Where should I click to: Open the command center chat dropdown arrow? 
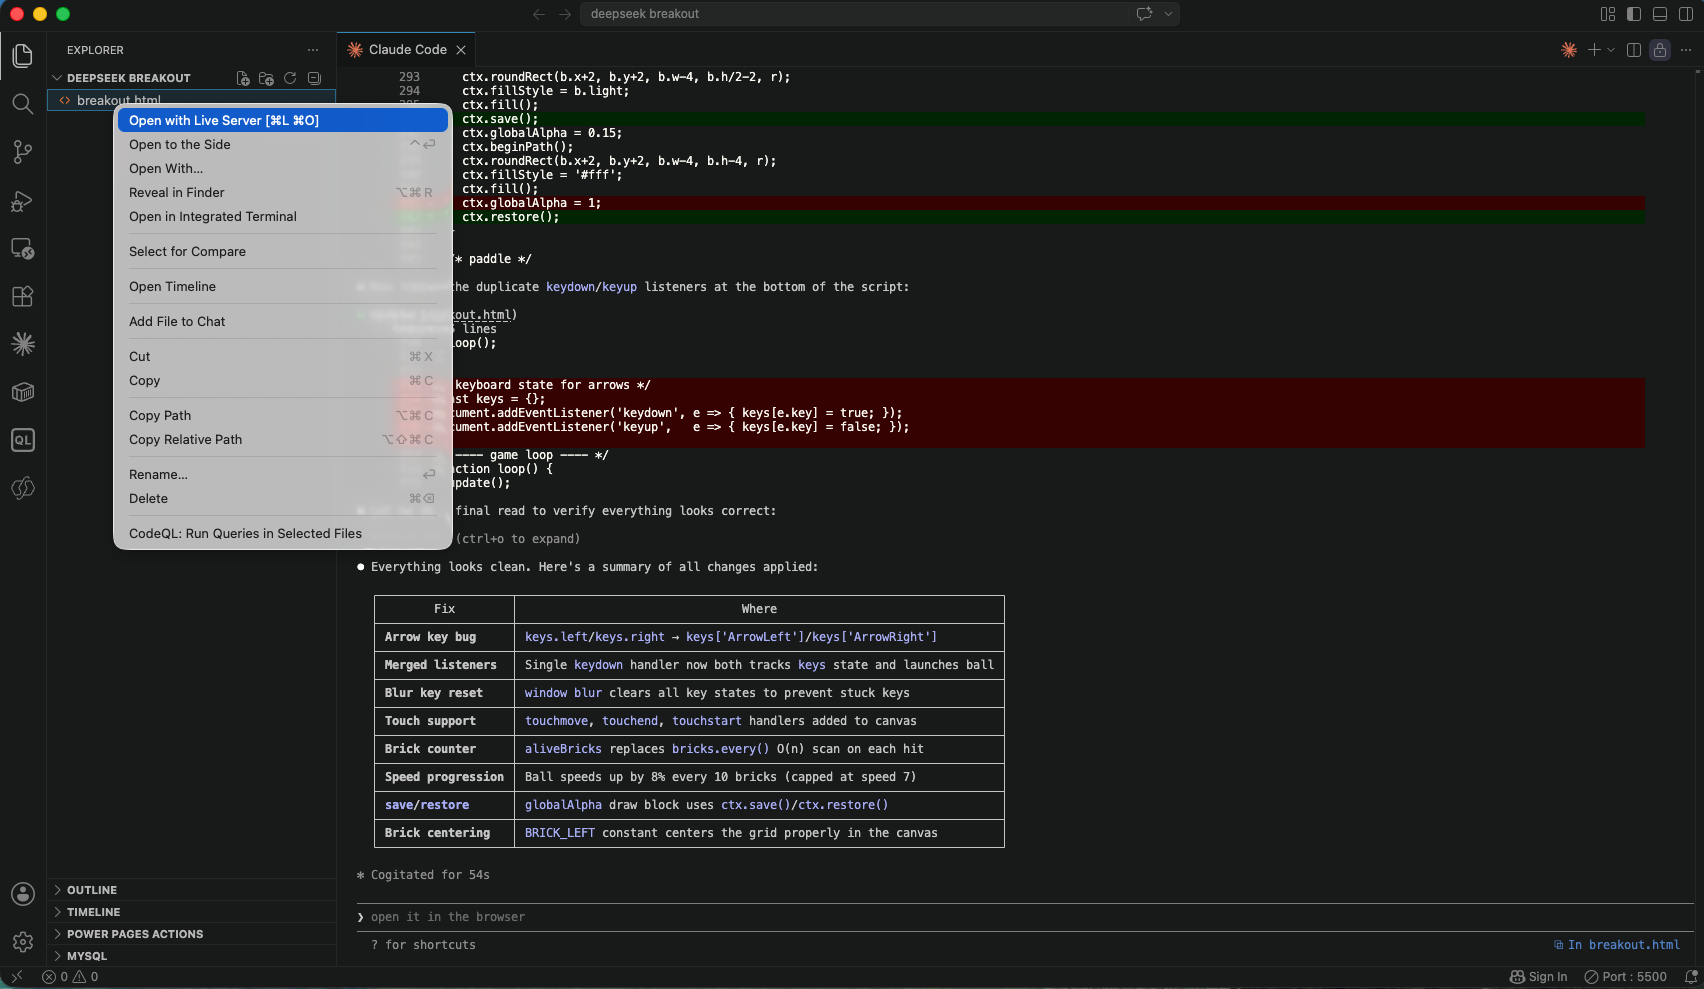pos(1168,14)
